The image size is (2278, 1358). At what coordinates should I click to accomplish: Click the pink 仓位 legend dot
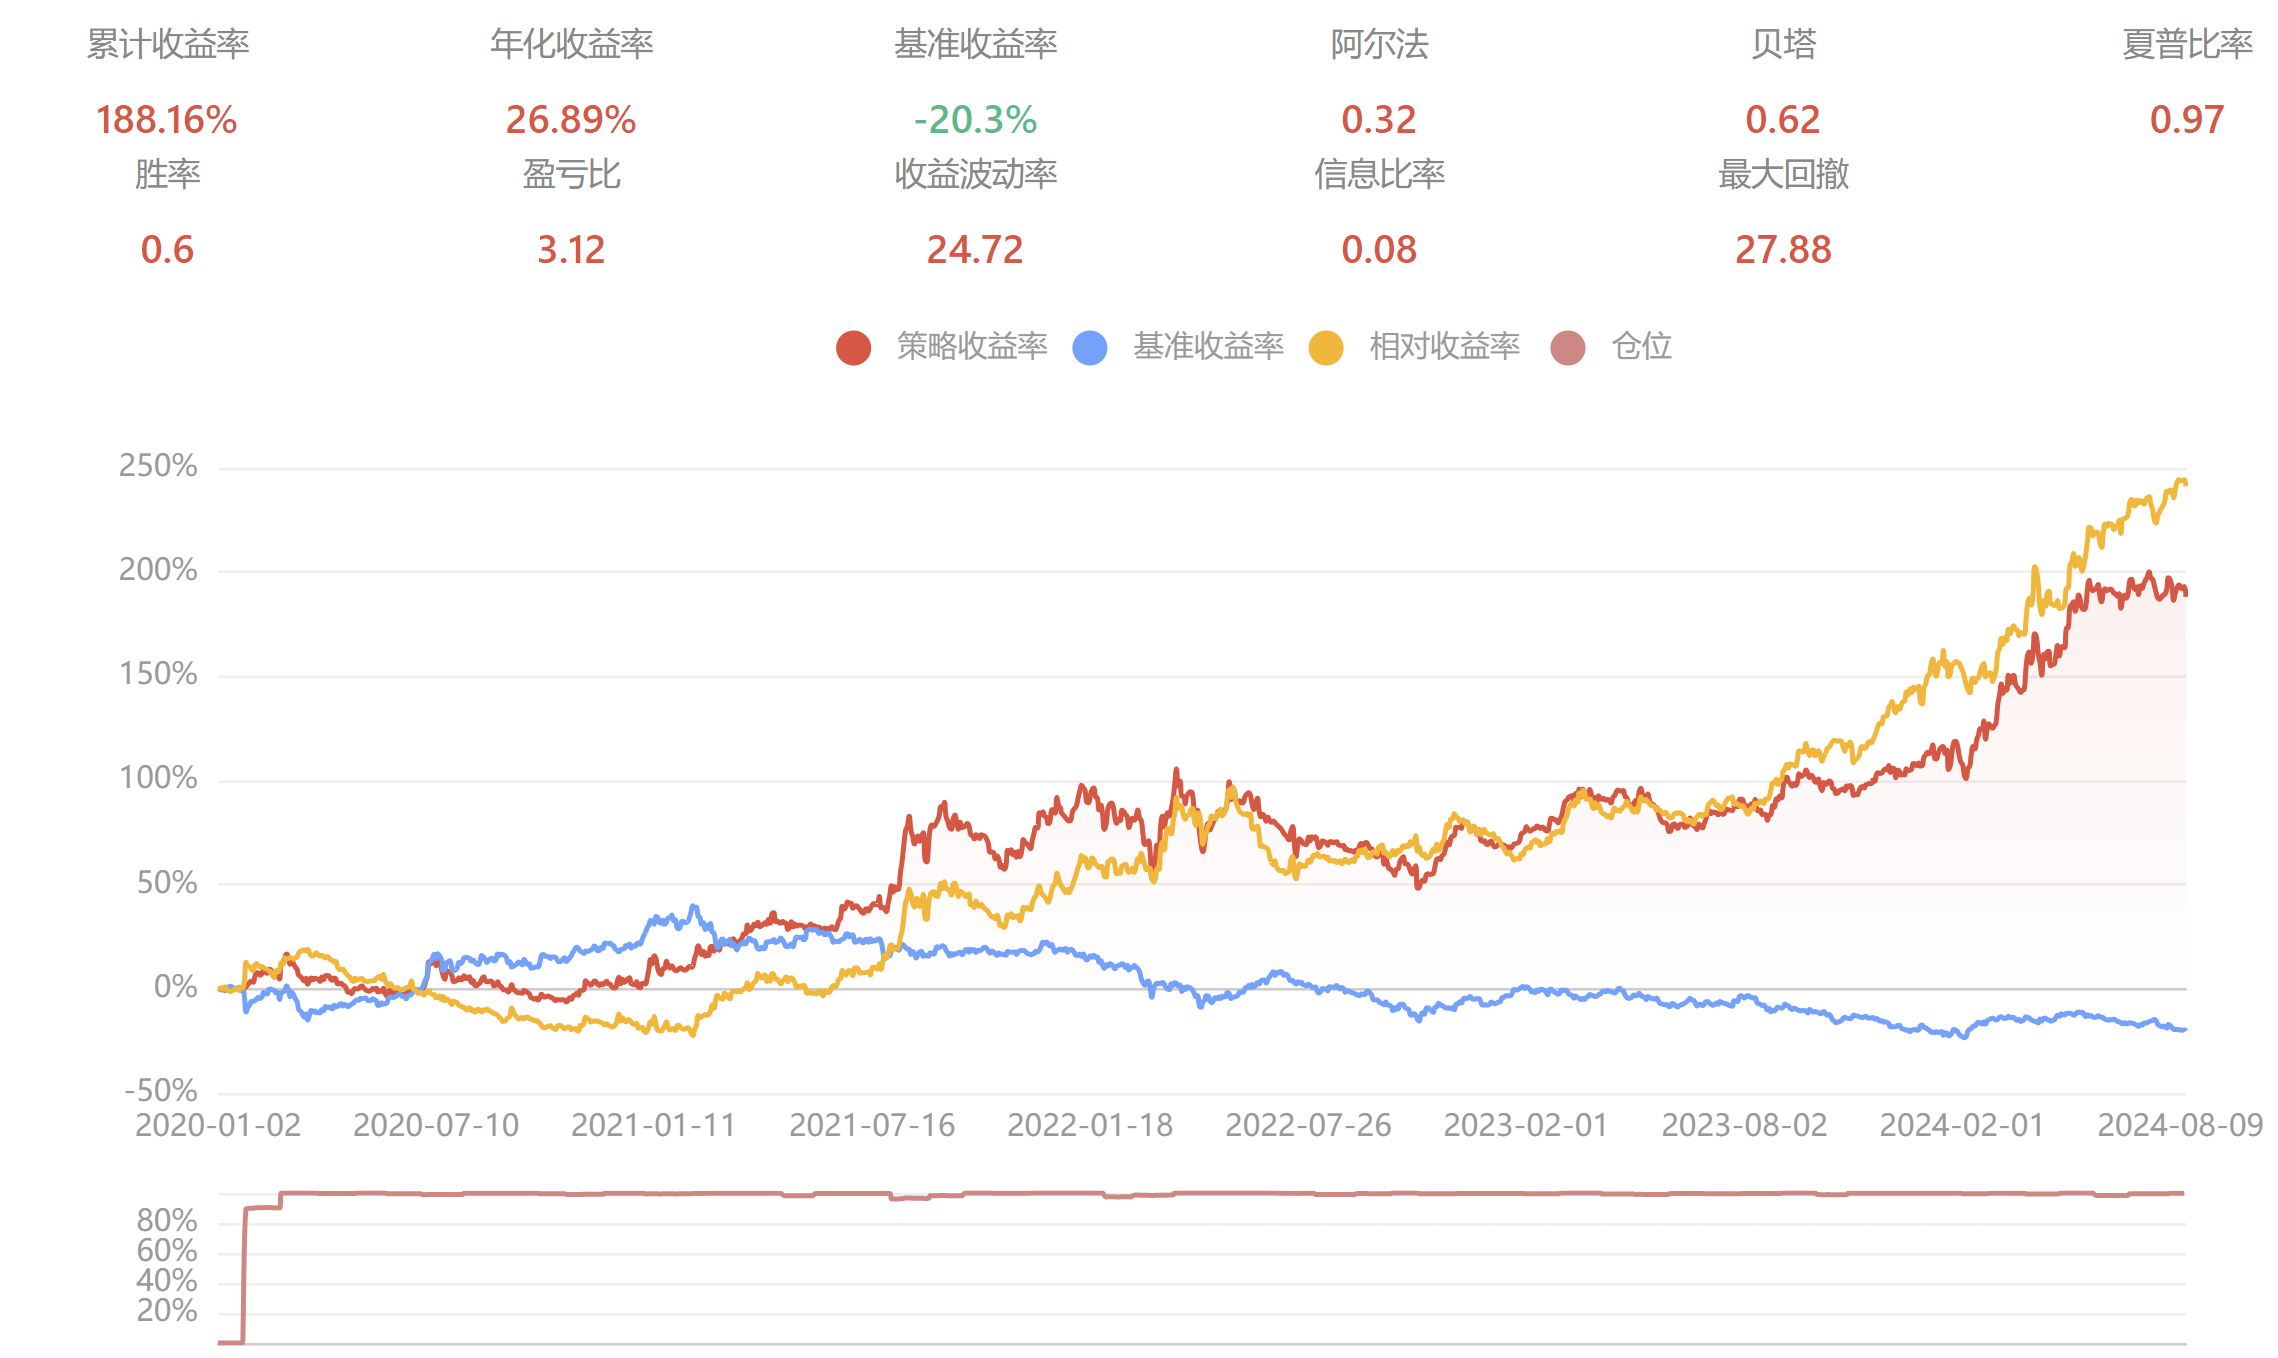(1567, 347)
